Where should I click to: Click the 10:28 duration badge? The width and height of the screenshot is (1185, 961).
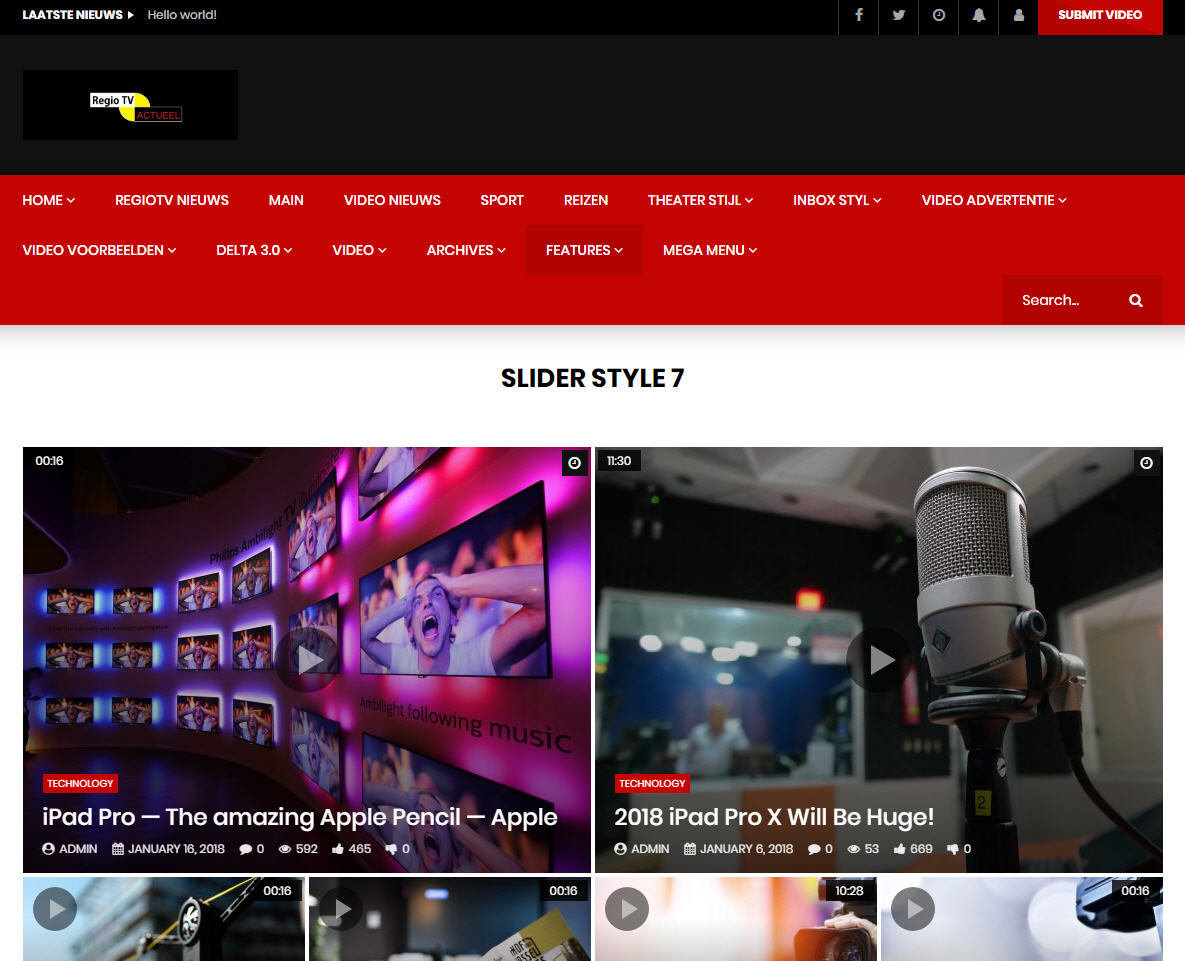tap(849, 891)
